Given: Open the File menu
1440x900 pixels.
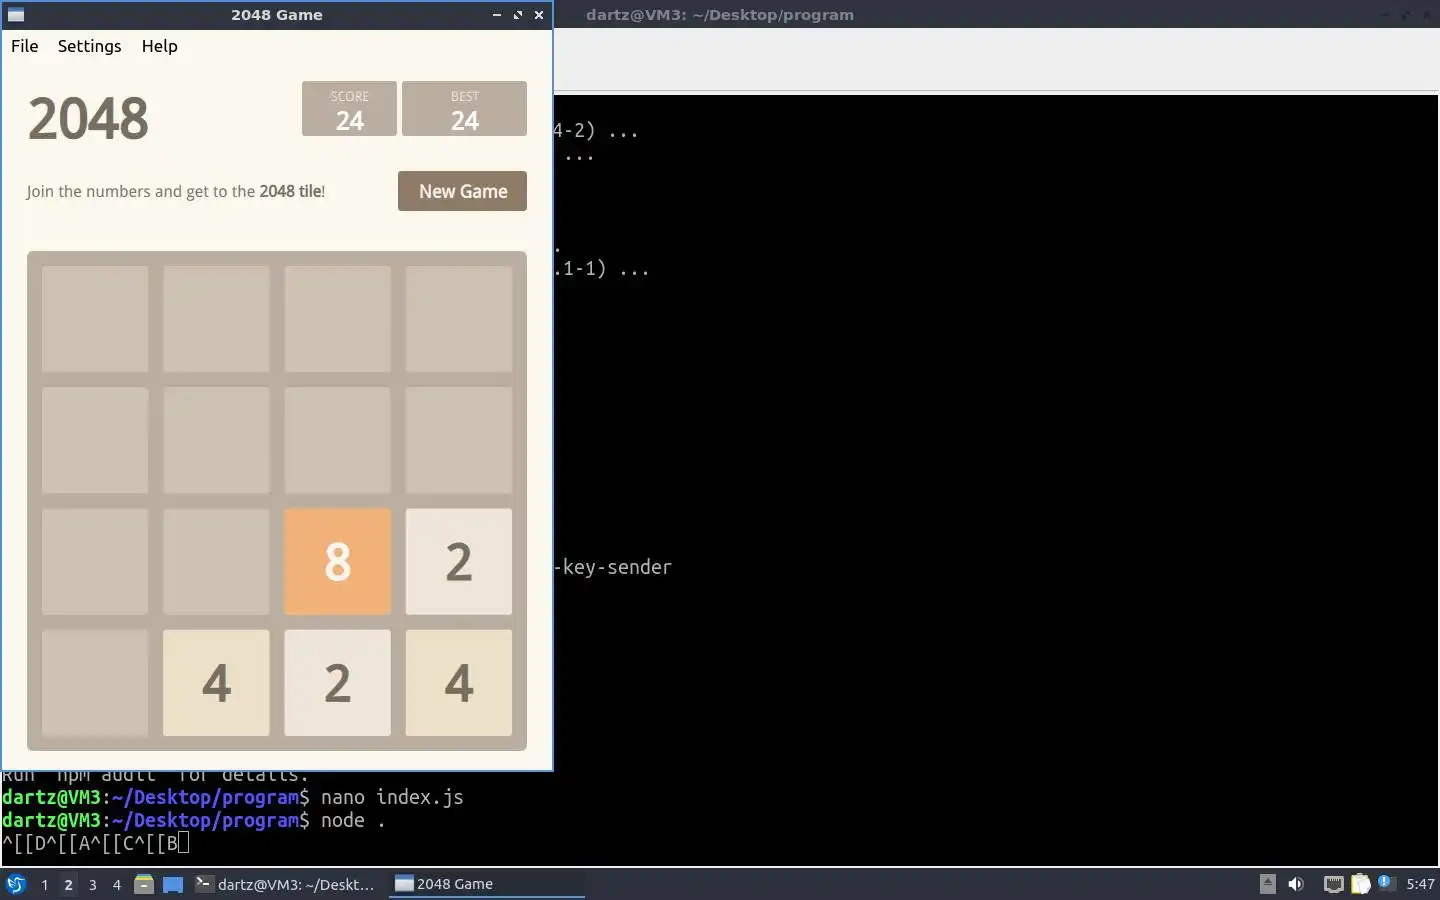Looking at the screenshot, I should click(x=25, y=46).
